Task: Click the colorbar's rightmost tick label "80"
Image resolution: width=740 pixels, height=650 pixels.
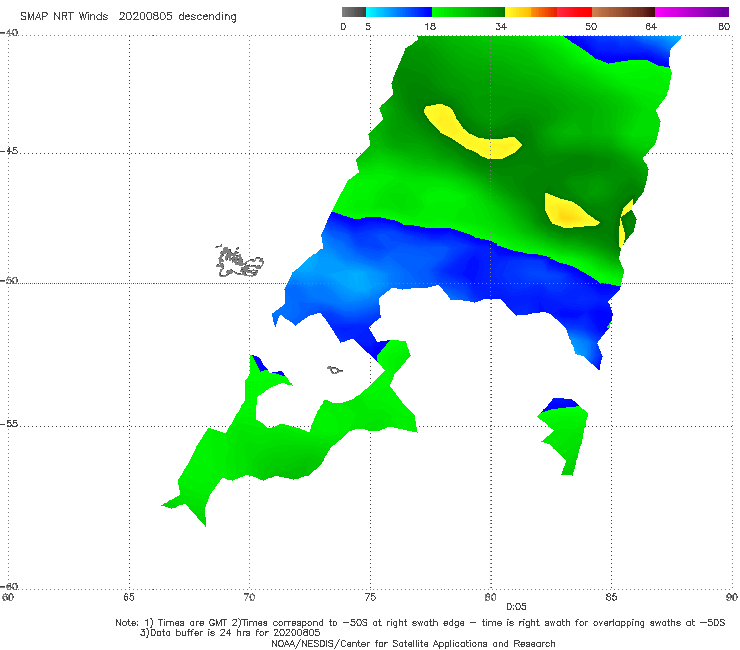Action: [x=724, y=26]
